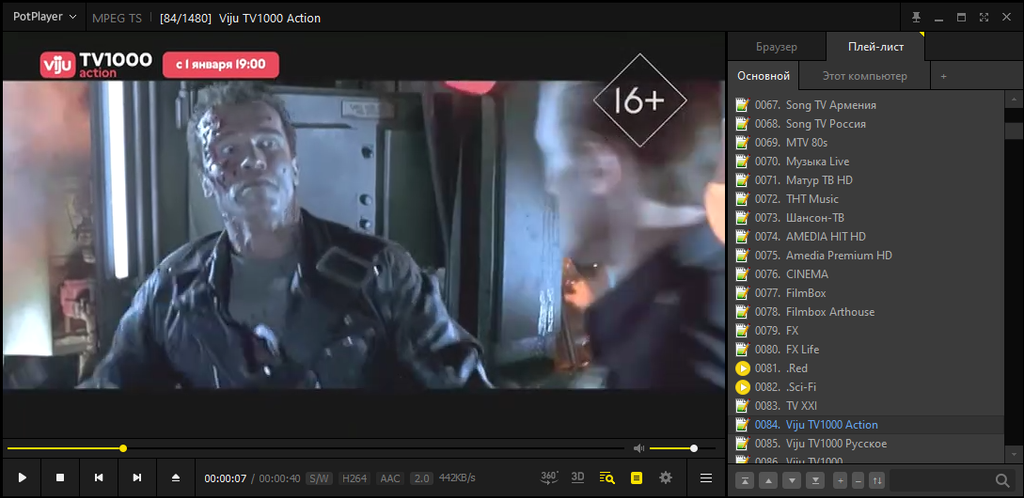Select 0071. Матур ТВ HD channel
Viewport: 1024px width, 498px height.
click(866, 180)
